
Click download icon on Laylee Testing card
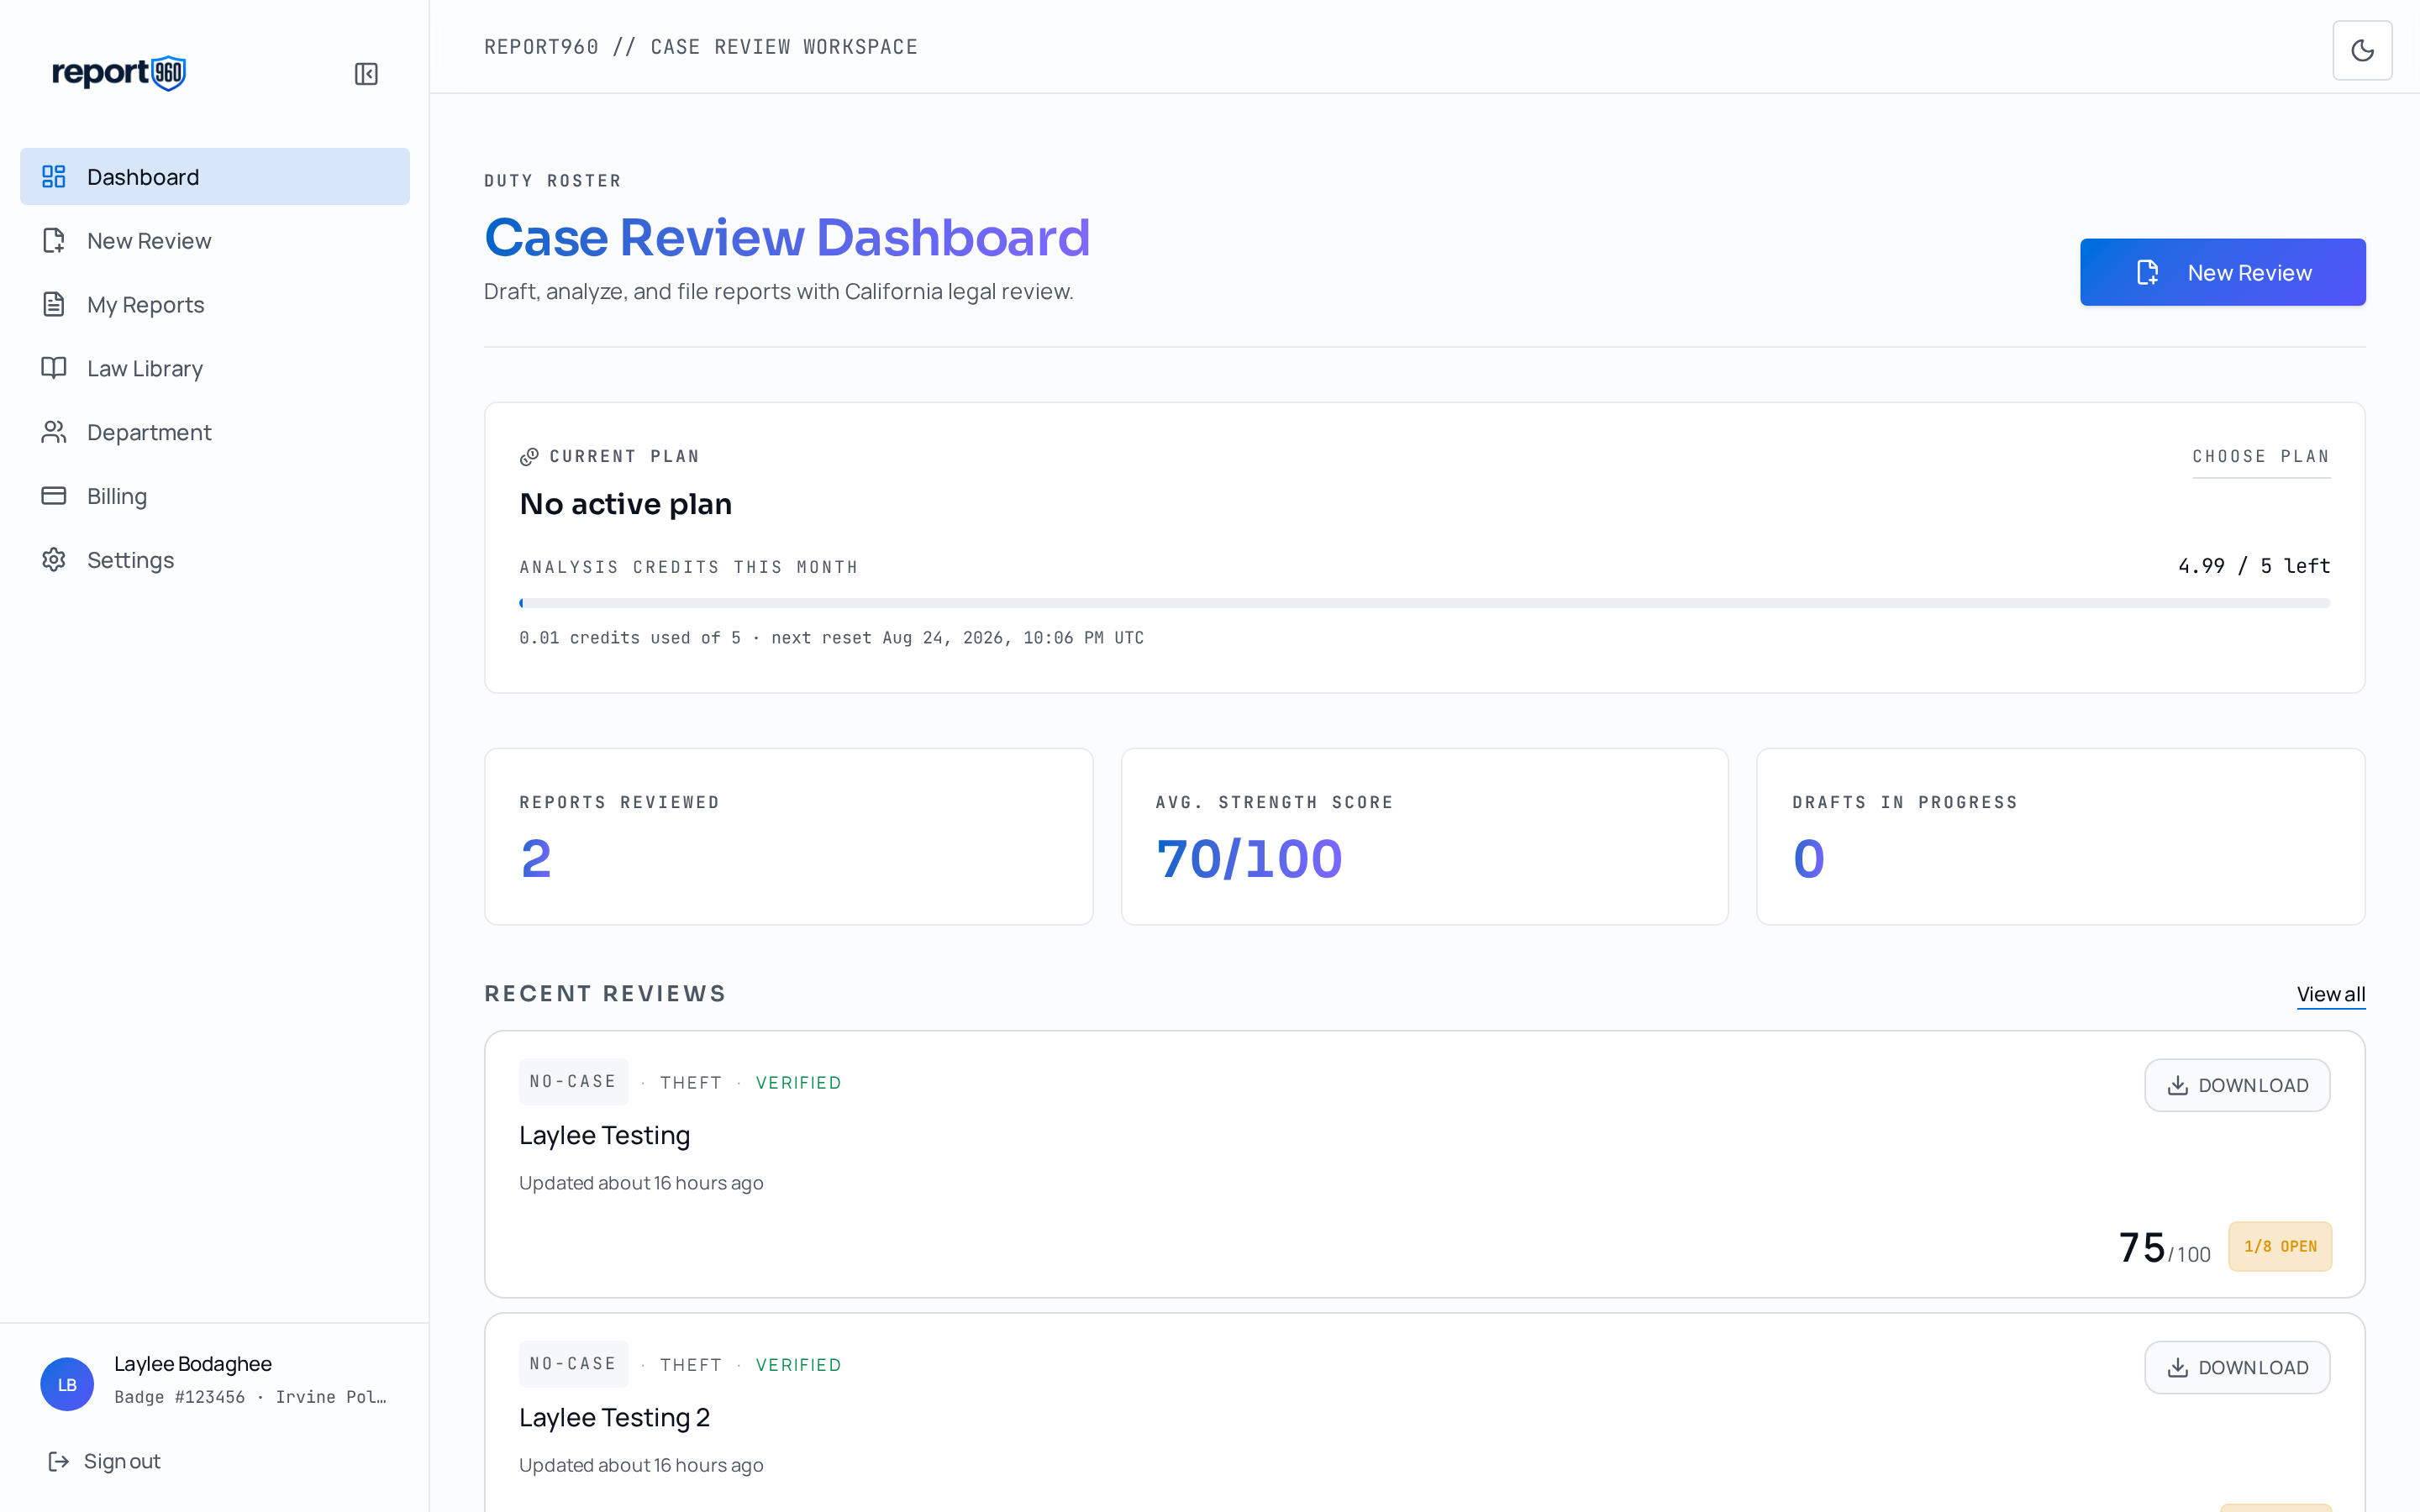click(x=2177, y=1085)
